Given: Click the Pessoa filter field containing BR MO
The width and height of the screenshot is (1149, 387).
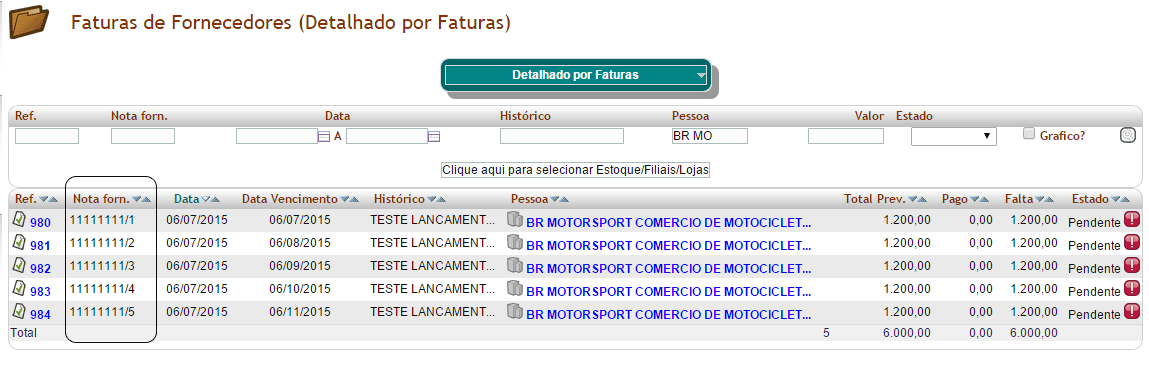Looking at the screenshot, I should coord(709,136).
